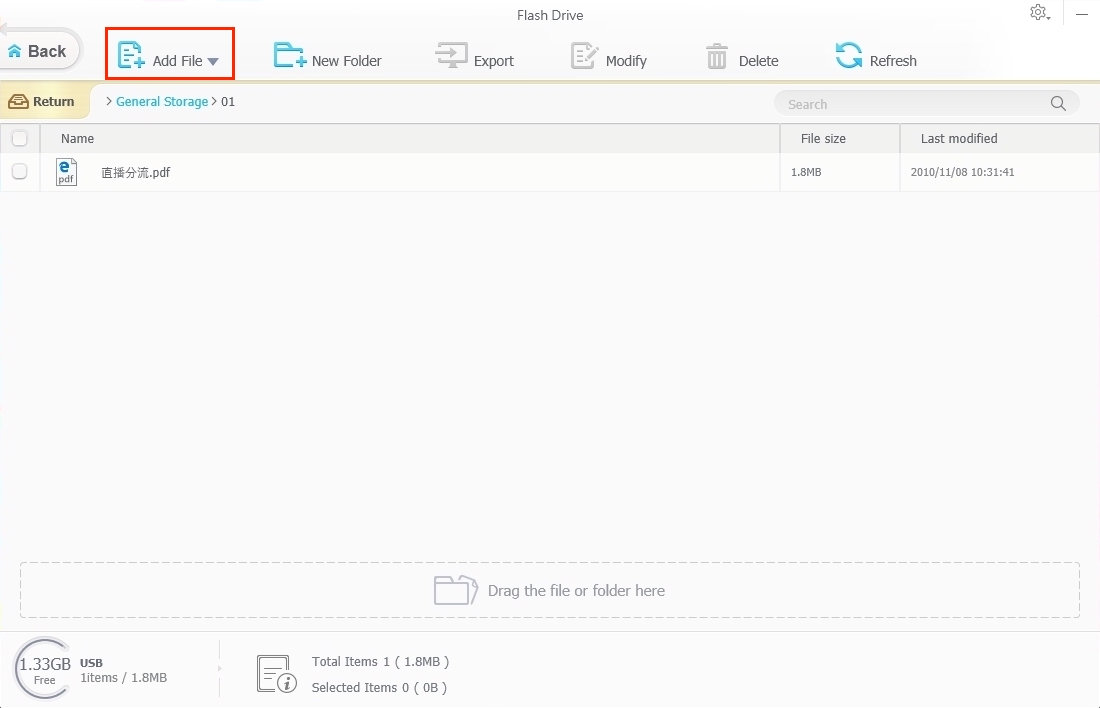Click the Total Items status text
This screenshot has height=708, width=1100.
(380, 662)
